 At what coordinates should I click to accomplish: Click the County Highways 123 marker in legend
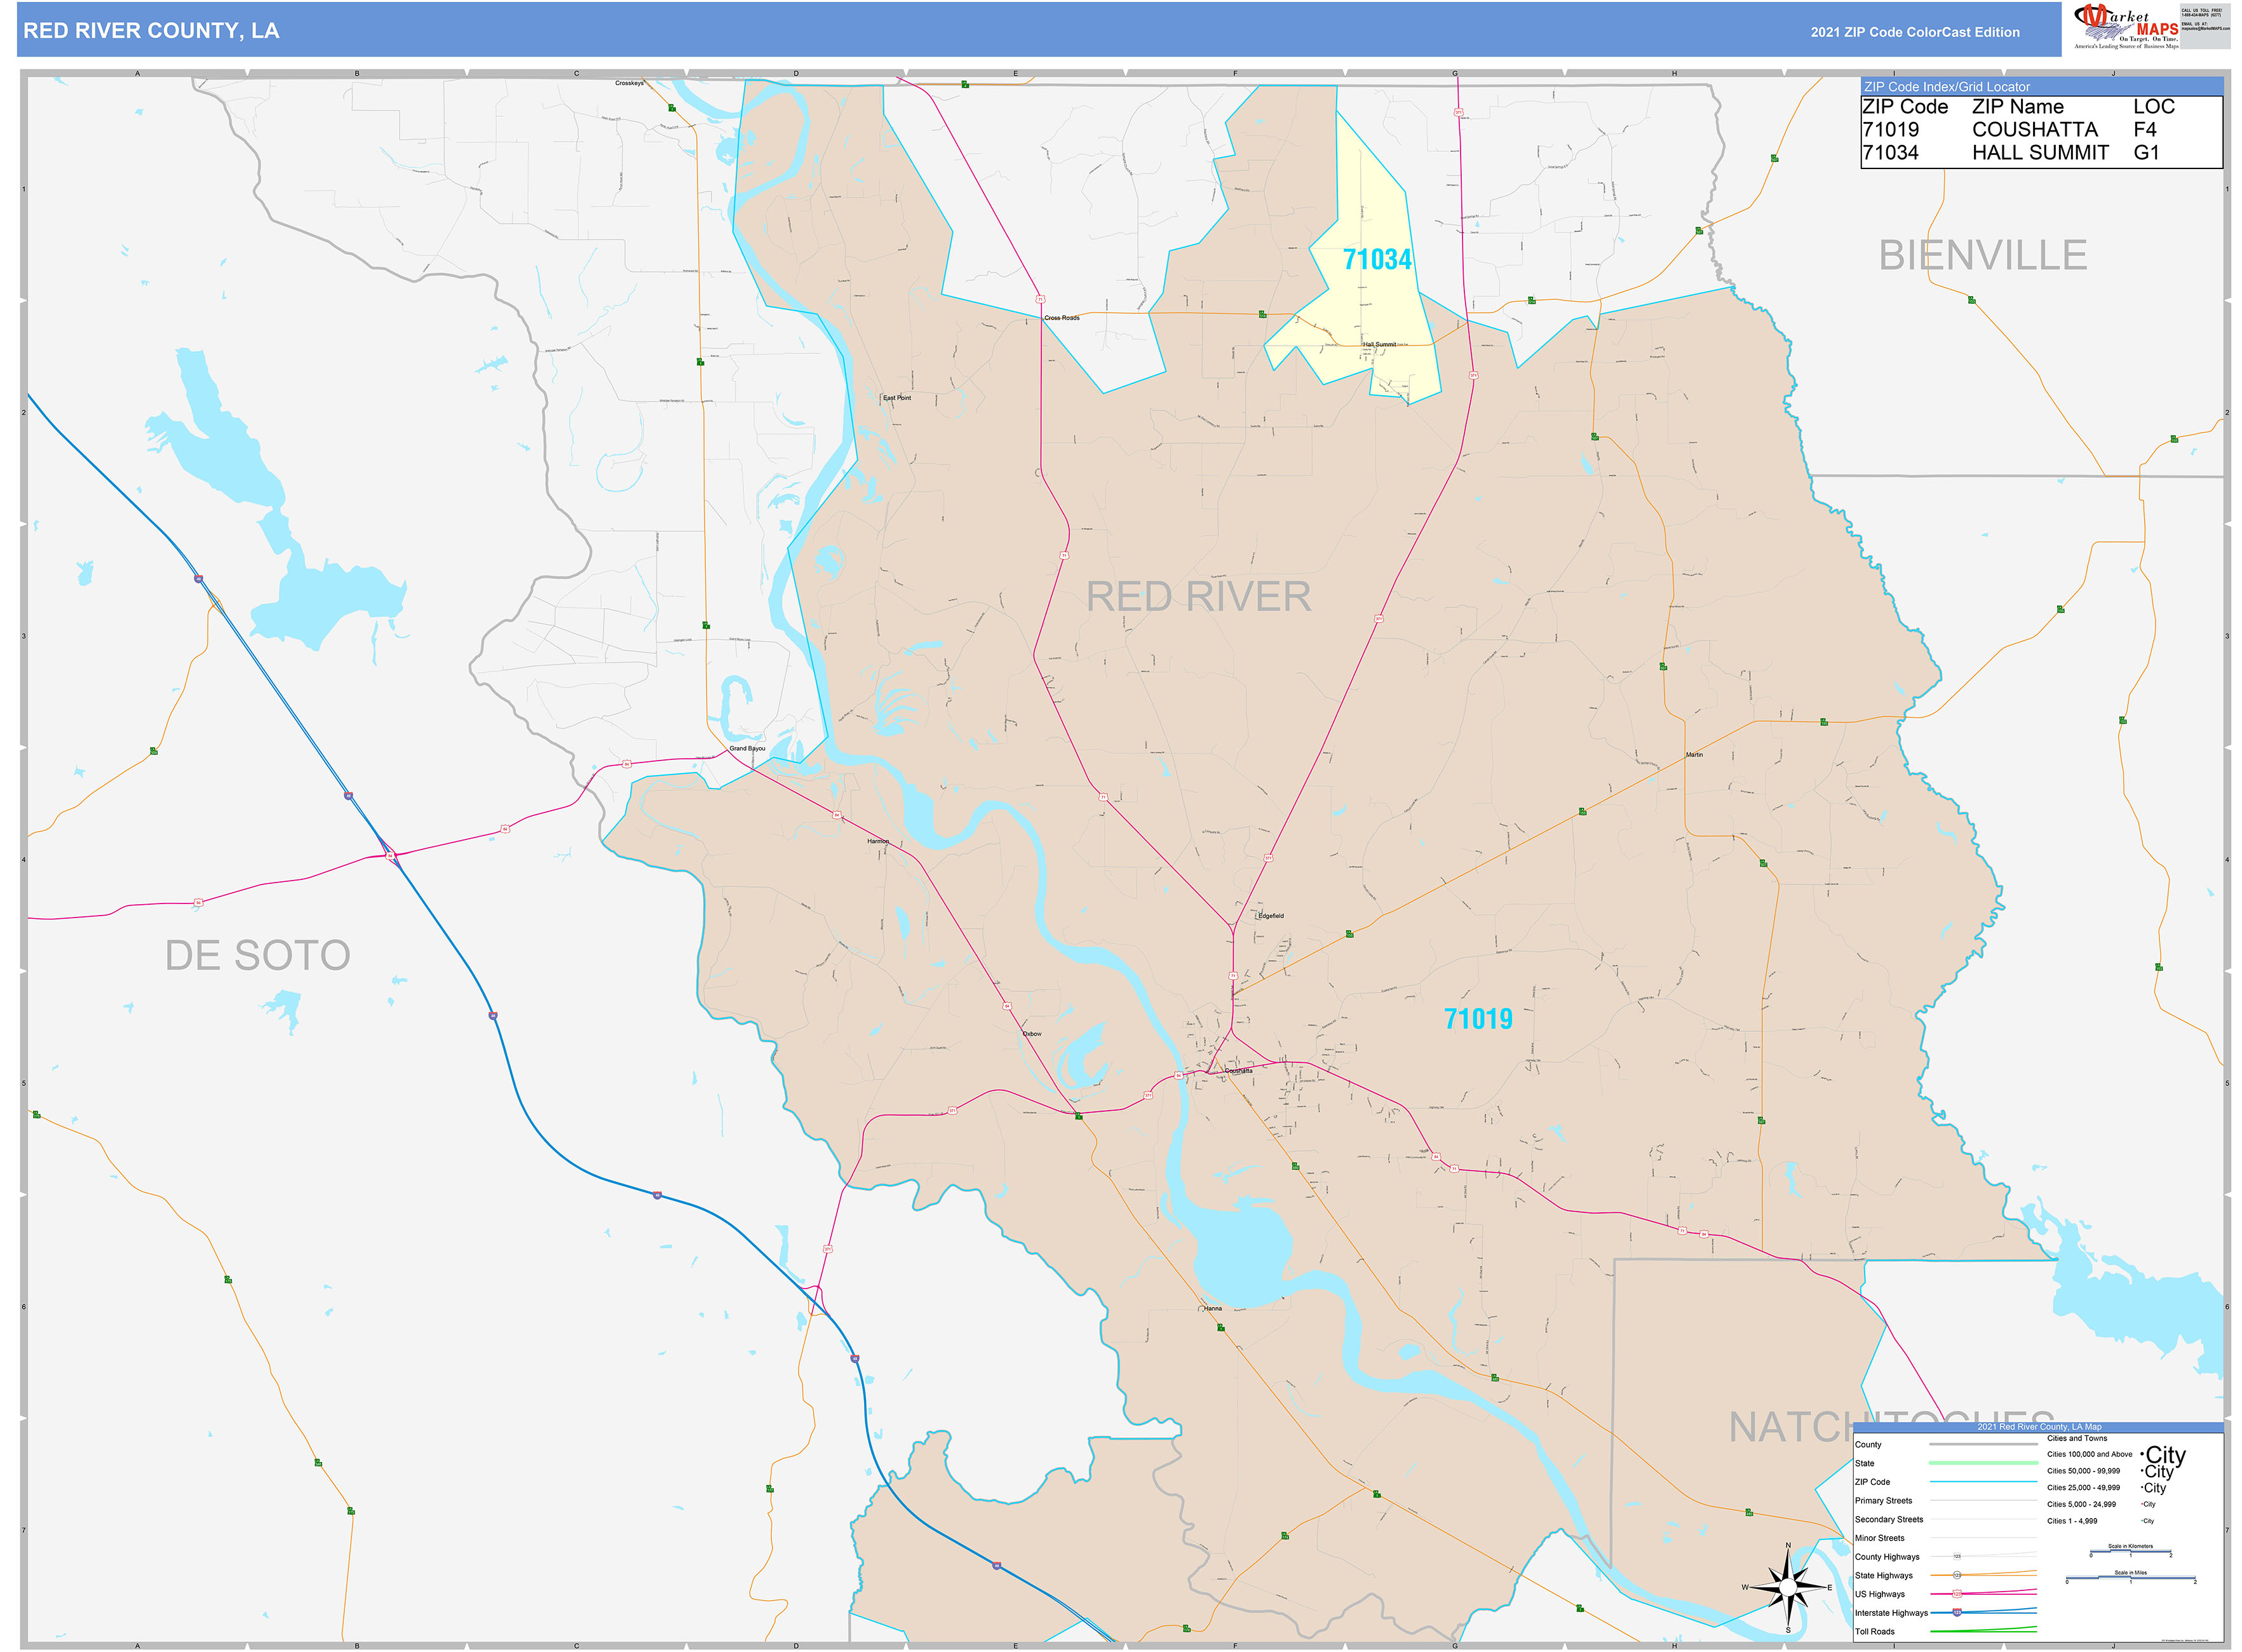(x=1957, y=1556)
